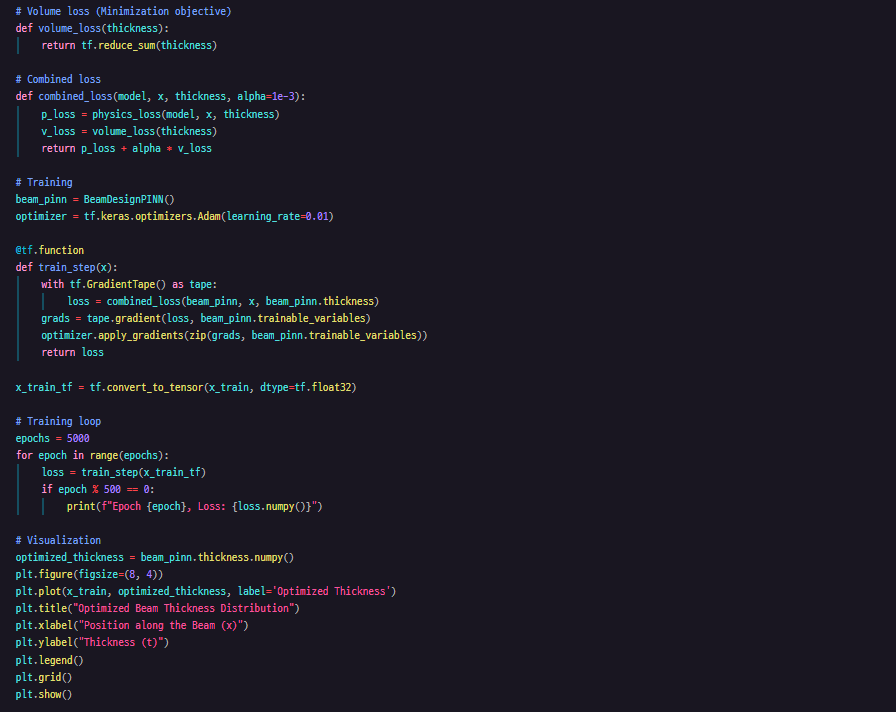Click the 'v_loss = volume_loss(thickness)' line

tap(129, 131)
